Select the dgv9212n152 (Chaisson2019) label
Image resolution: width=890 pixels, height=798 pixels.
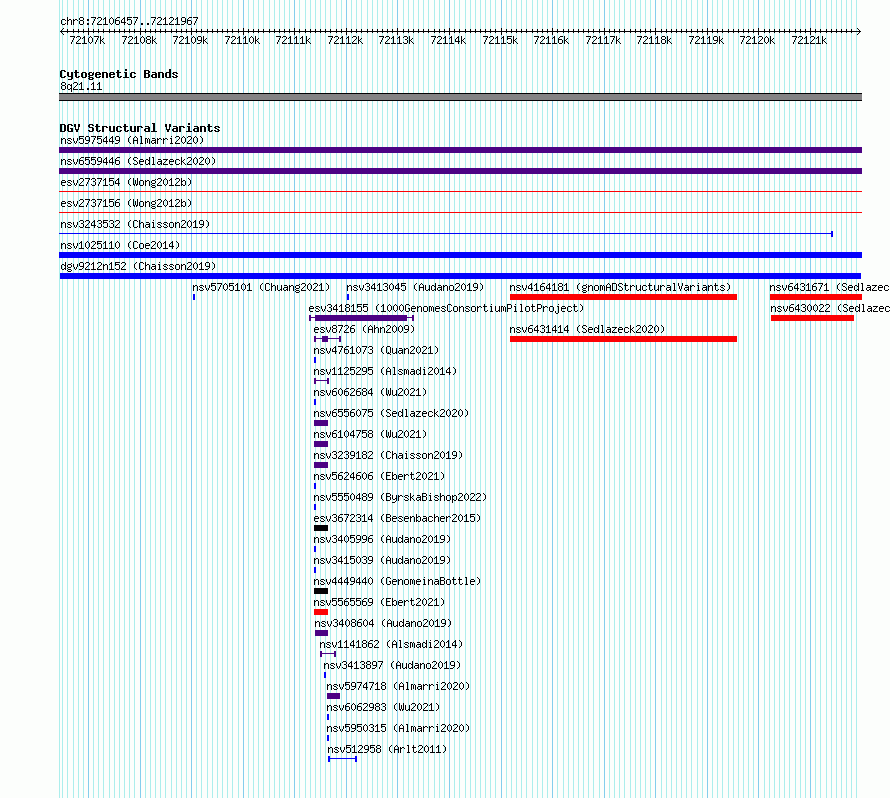[138, 266]
